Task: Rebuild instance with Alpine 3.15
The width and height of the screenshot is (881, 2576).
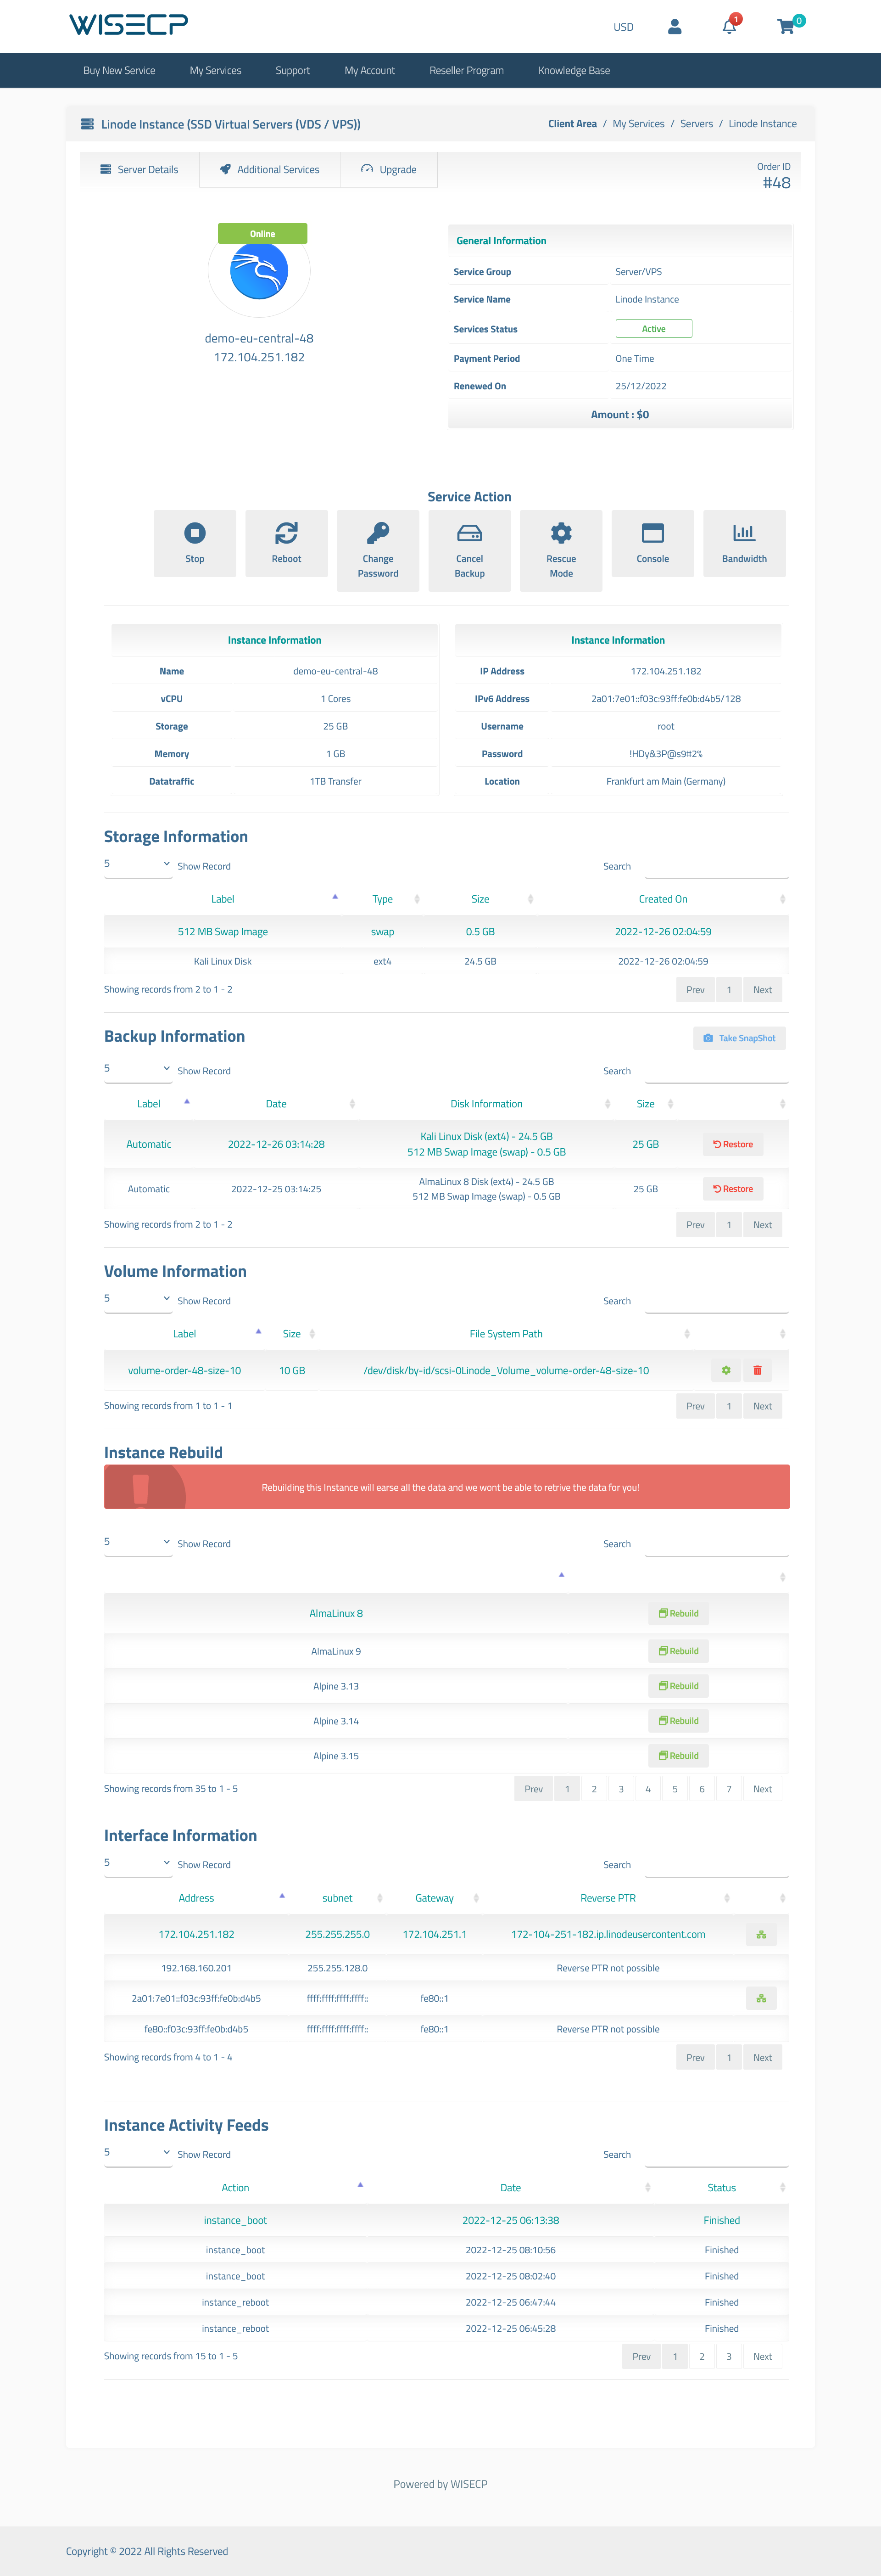Action: click(679, 1756)
